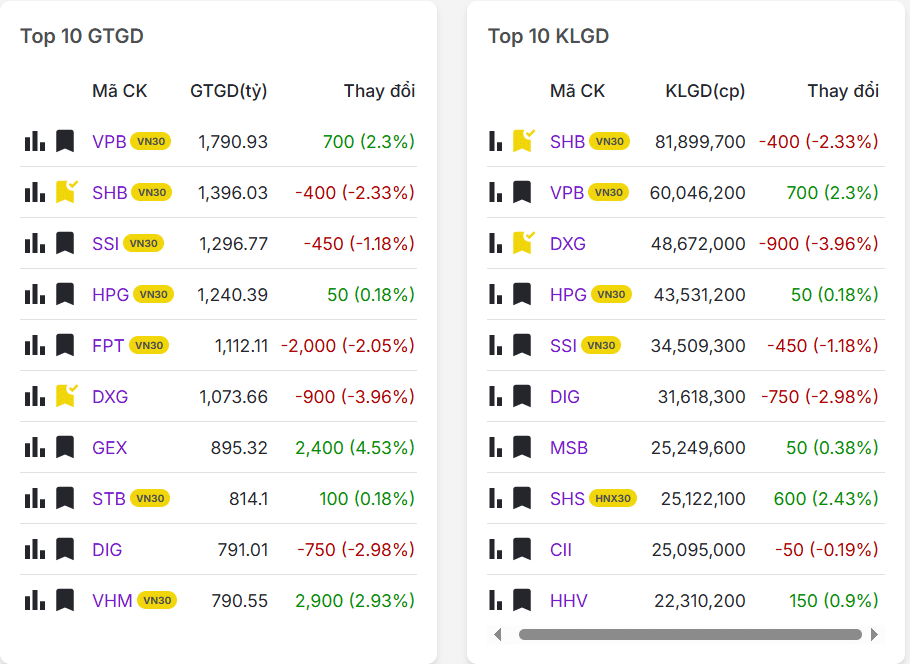Open chart icon for CII stock
The image size is (910, 664).
[x=496, y=549]
